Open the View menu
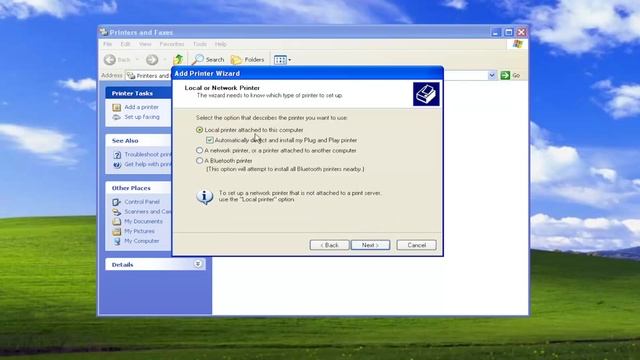The height and width of the screenshot is (360, 640). point(145,44)
